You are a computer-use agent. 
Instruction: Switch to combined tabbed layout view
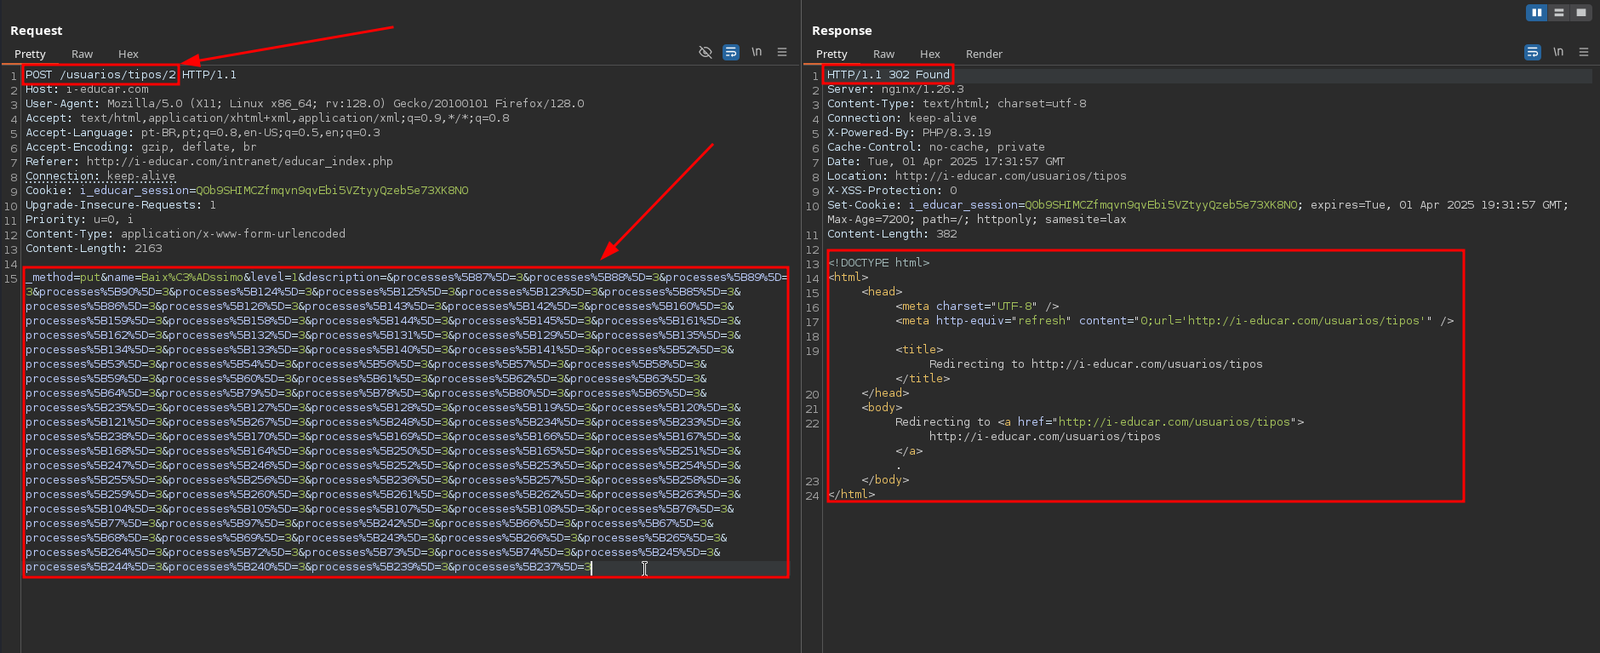(1581, 12)
